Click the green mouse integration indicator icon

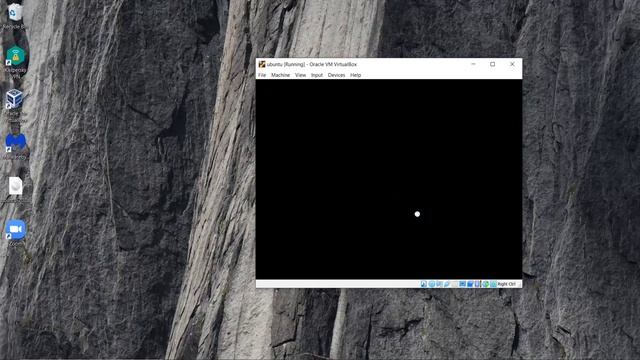[x=485, y=284]
